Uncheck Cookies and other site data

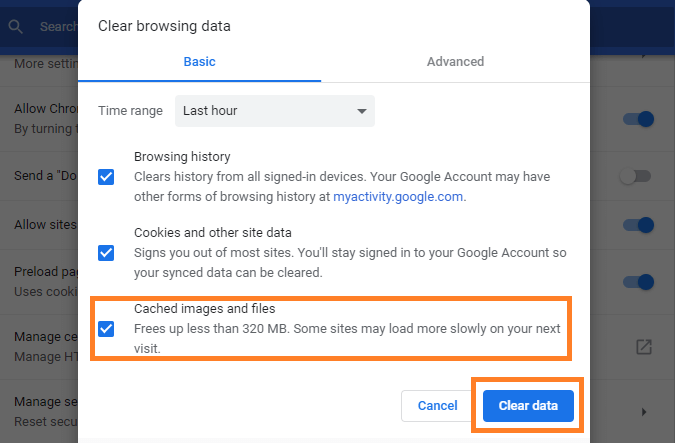[x=106, y=253]
